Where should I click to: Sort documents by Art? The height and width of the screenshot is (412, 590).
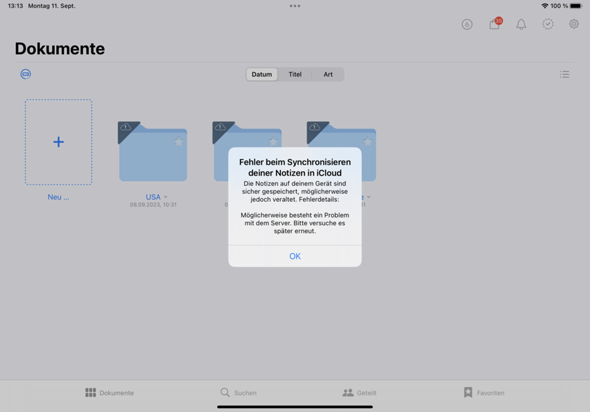pos(328,74)
